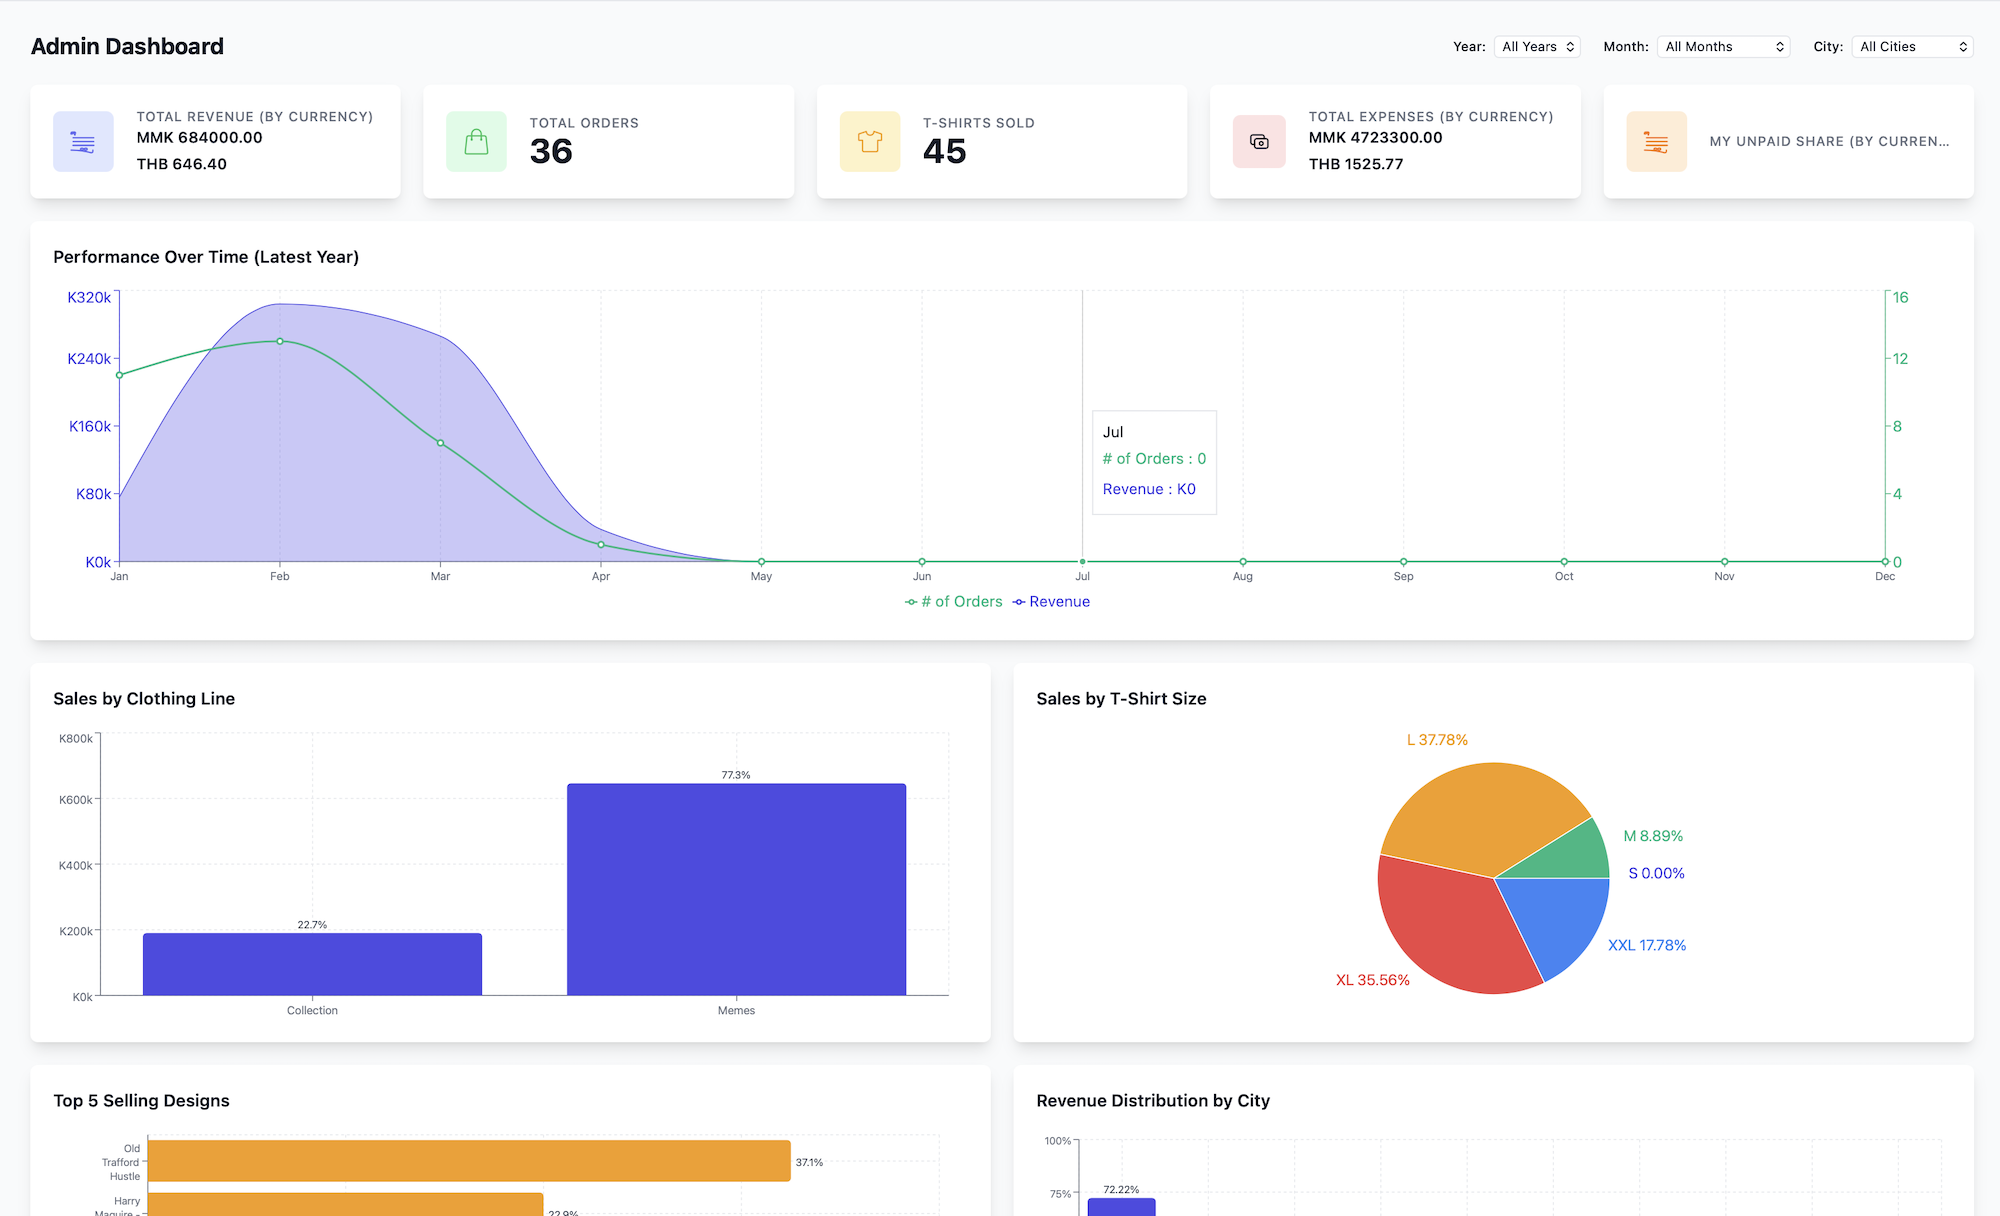
Task: Click the MMK 684000.00 revenue value
Action: [x=200, y=138]
